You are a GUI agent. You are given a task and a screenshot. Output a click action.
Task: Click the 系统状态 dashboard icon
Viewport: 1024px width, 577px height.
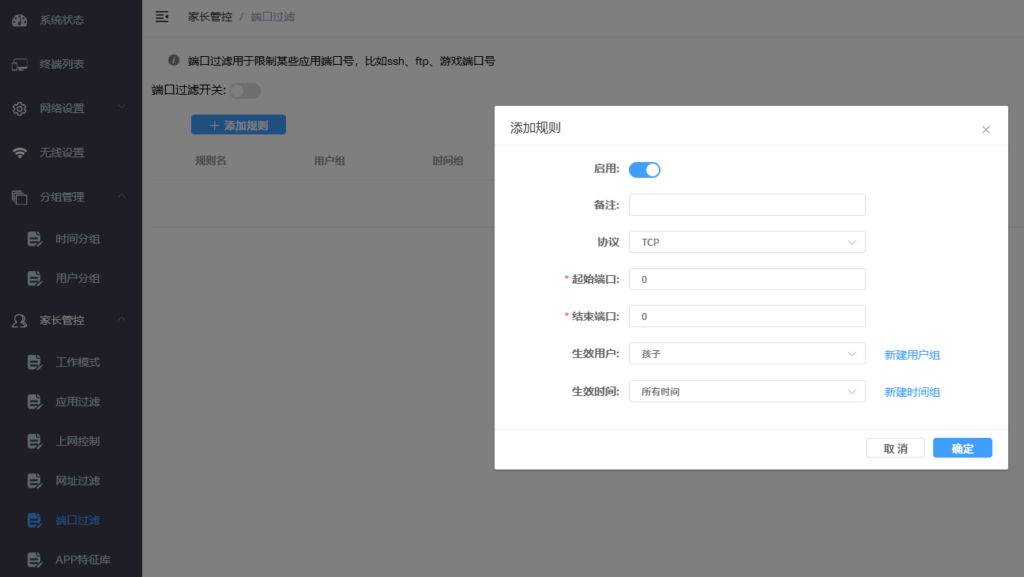20,20
